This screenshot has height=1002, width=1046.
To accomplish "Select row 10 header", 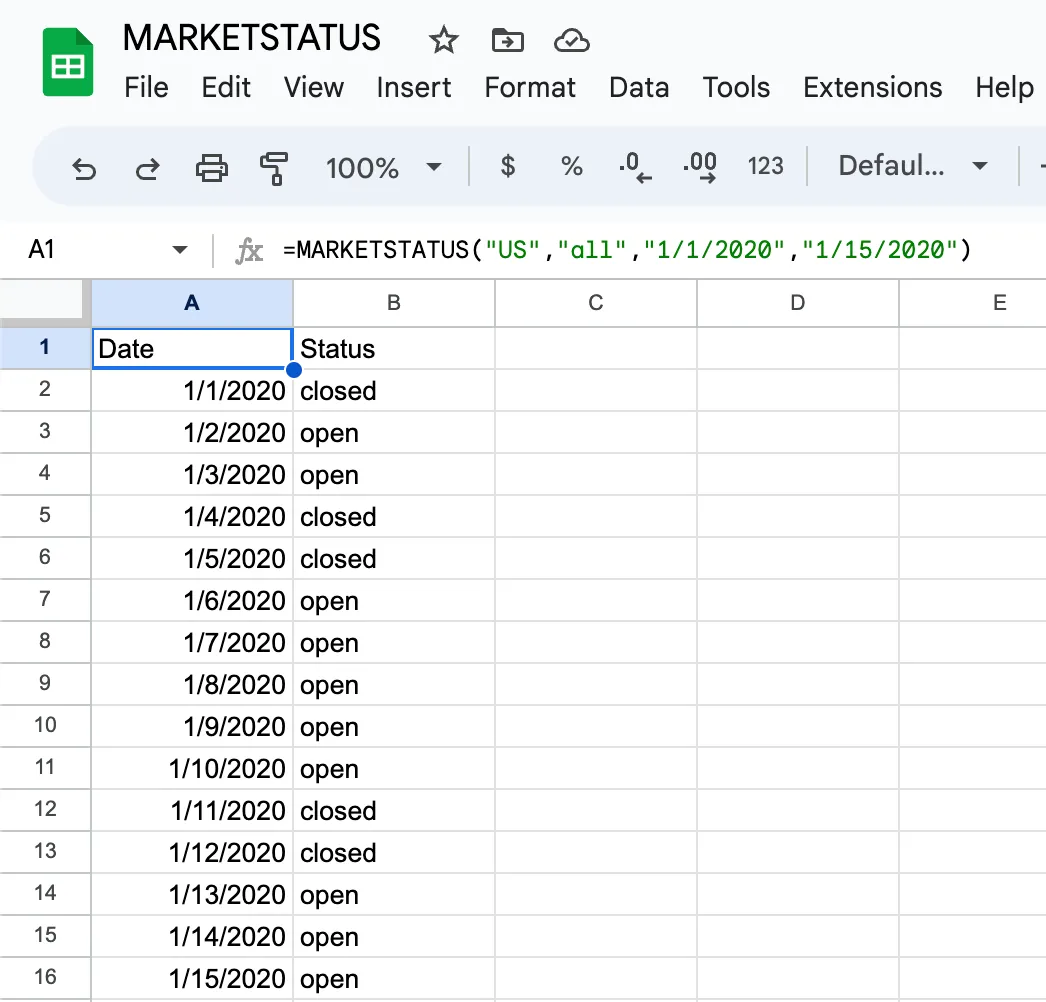I will (x=45, y=726).
